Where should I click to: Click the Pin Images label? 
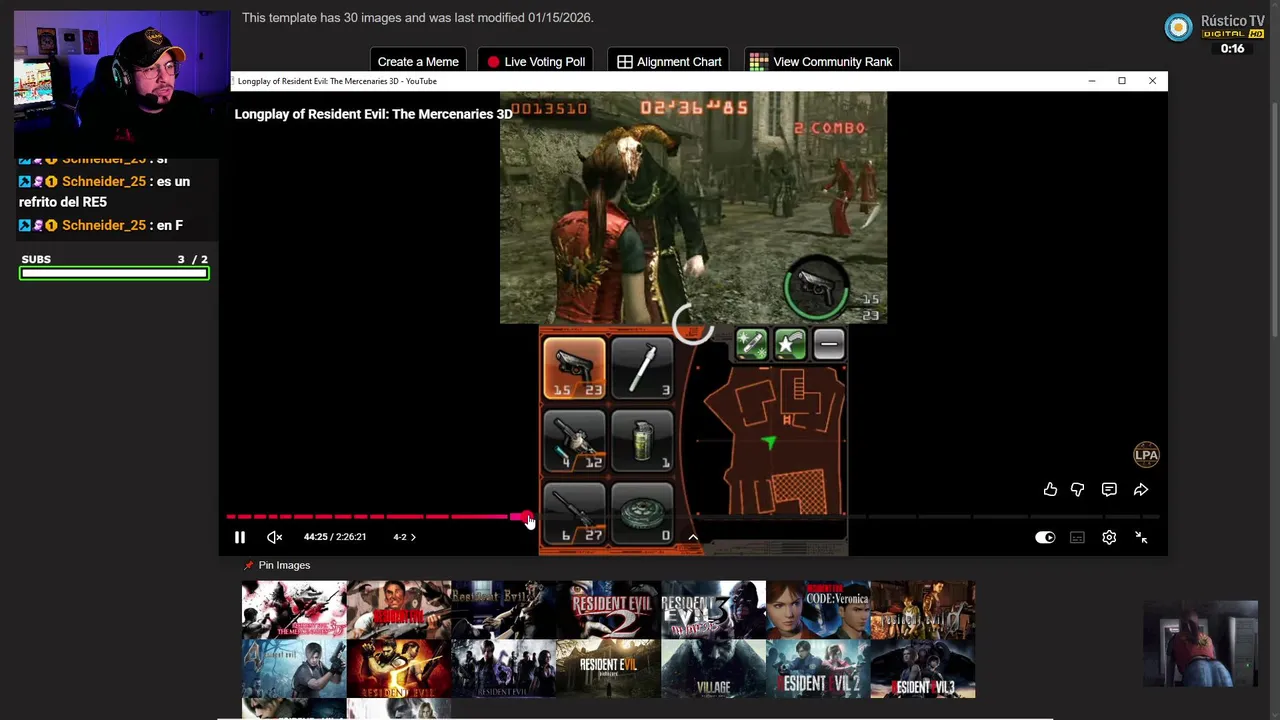[284, 565]
